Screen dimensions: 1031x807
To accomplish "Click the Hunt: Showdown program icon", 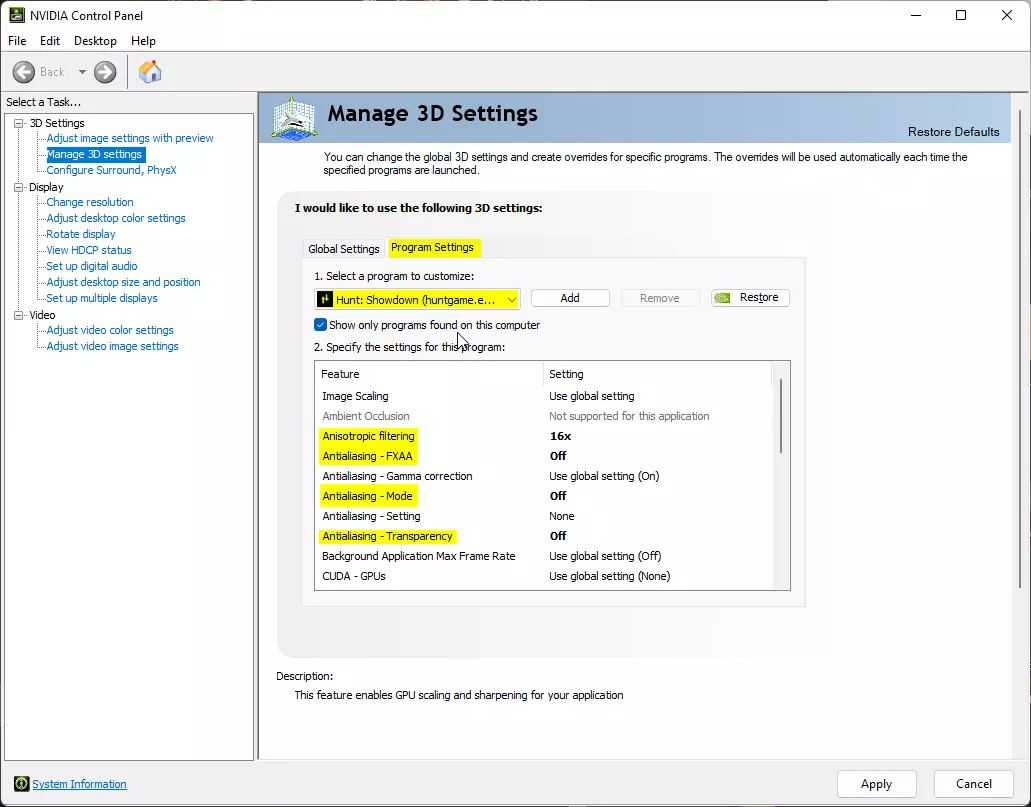I will click(x=325, y=300).
